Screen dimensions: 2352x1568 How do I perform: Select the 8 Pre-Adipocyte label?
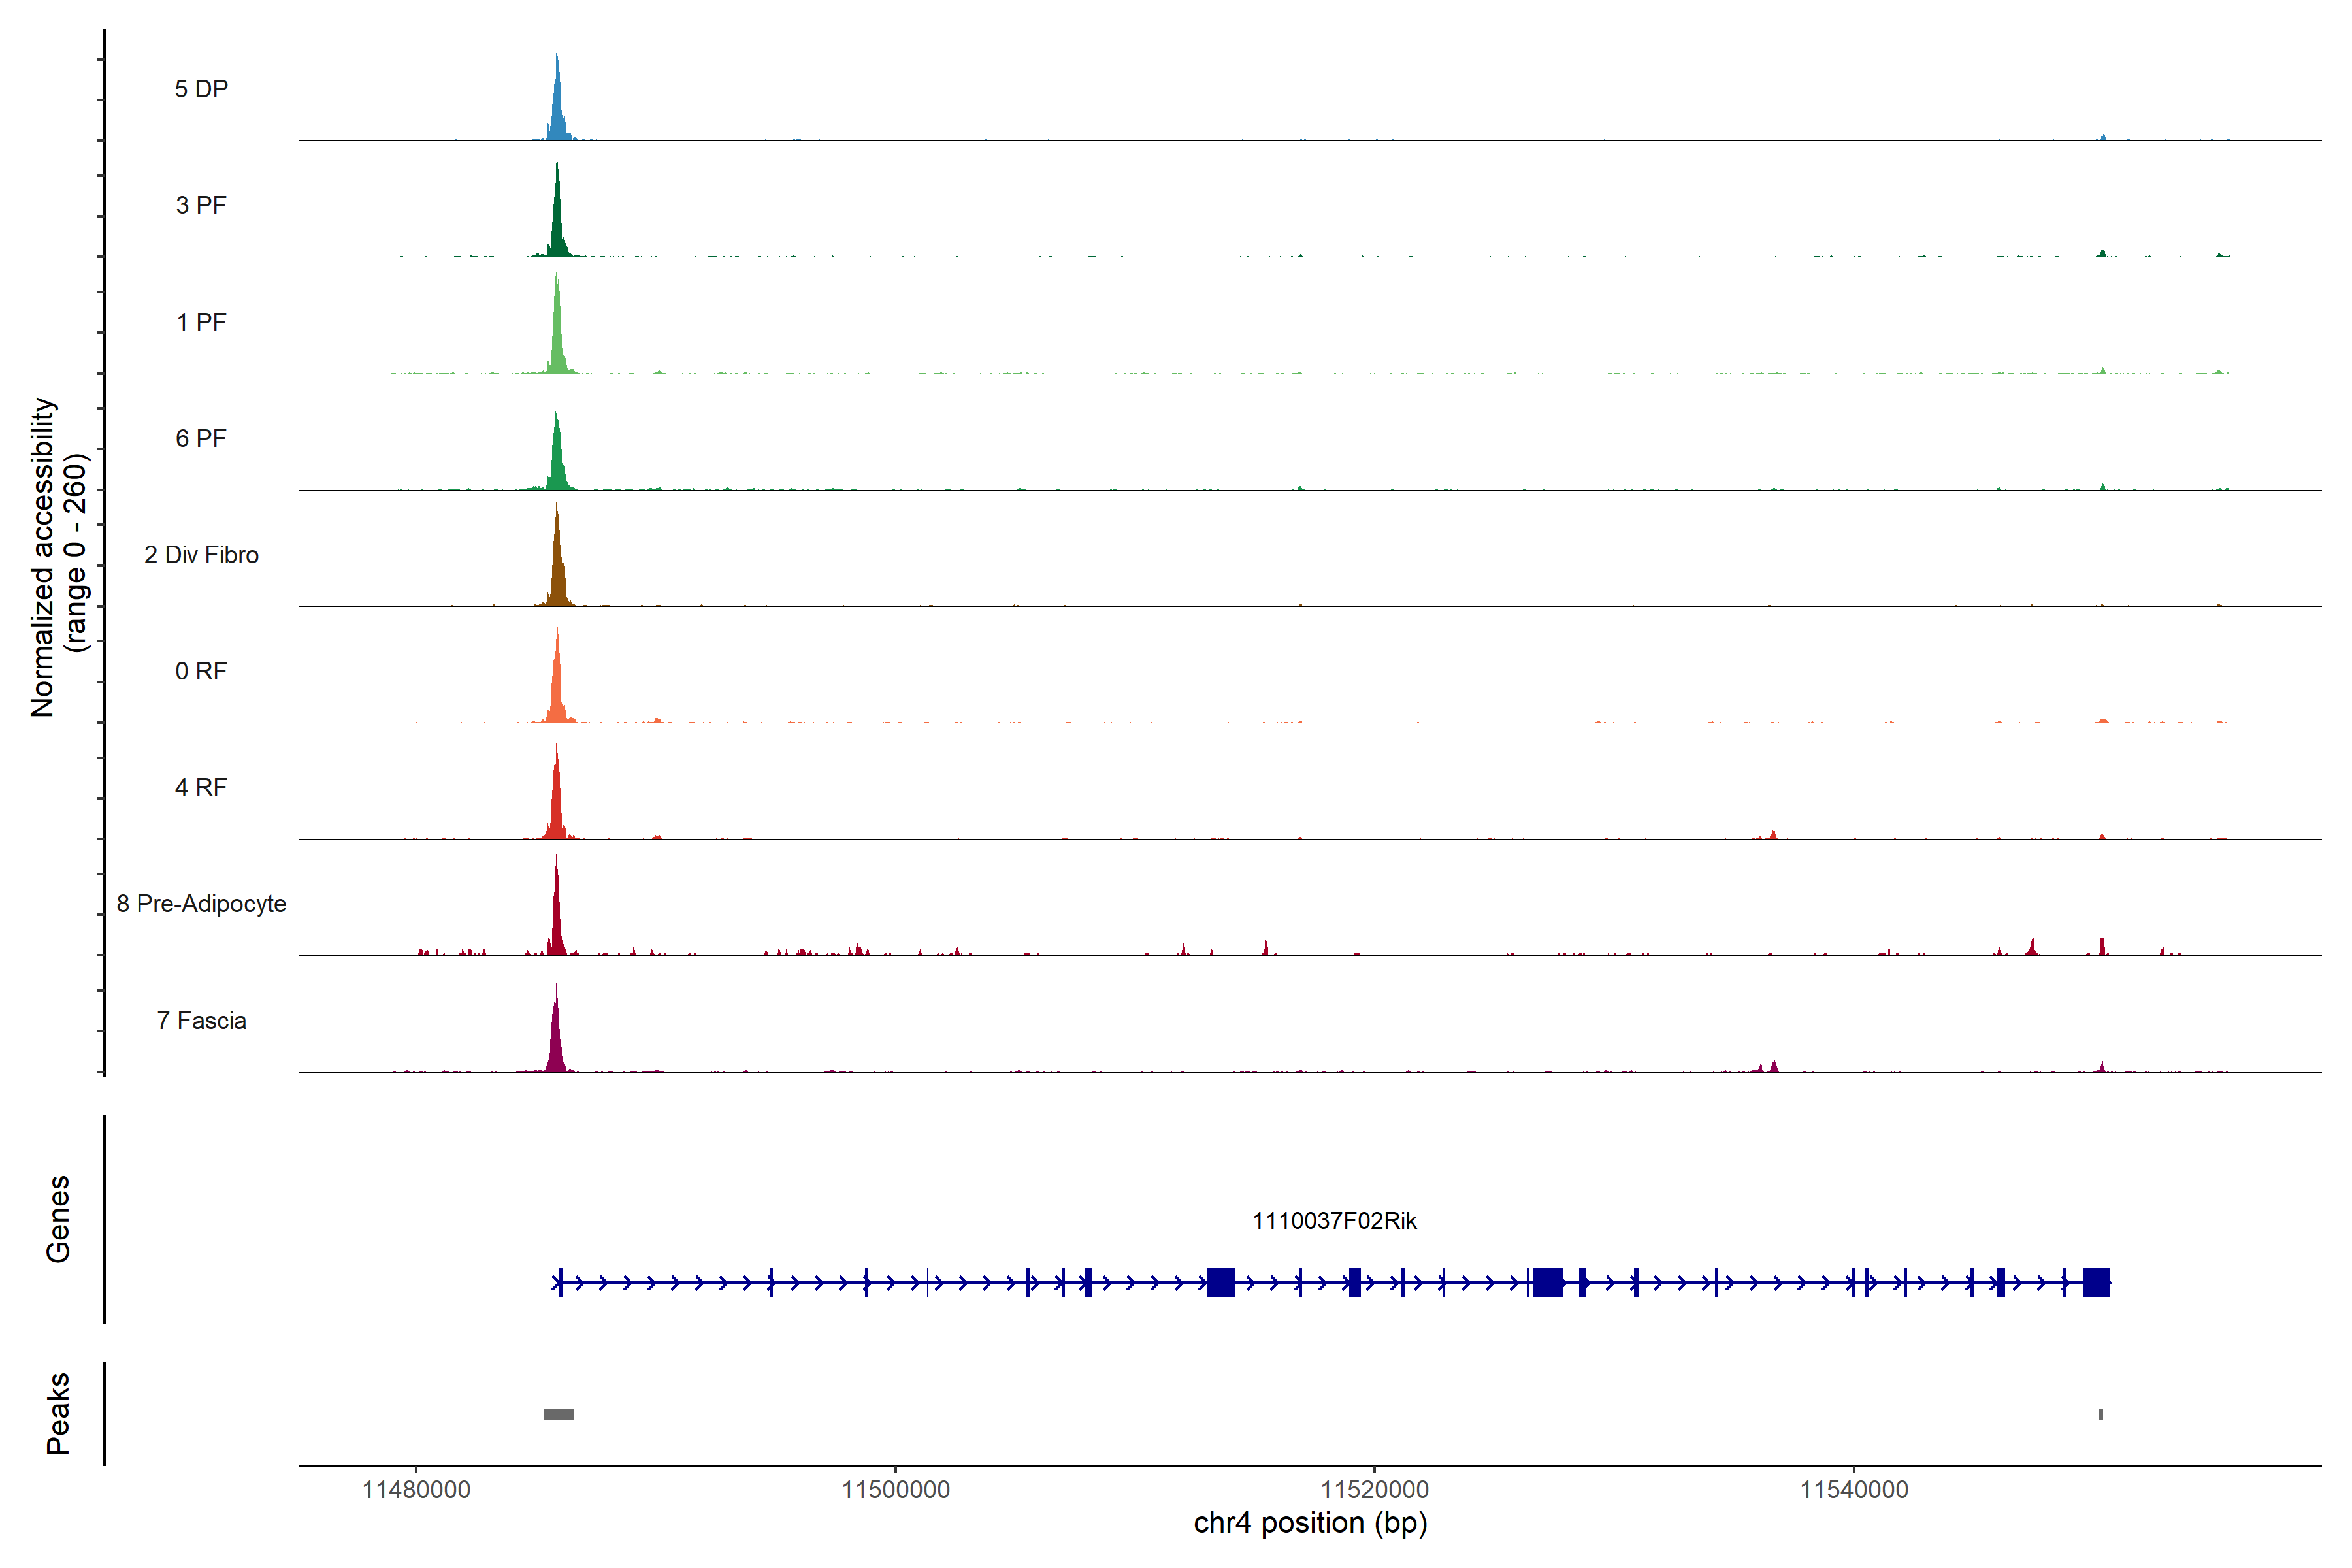(x=201, y=904)
